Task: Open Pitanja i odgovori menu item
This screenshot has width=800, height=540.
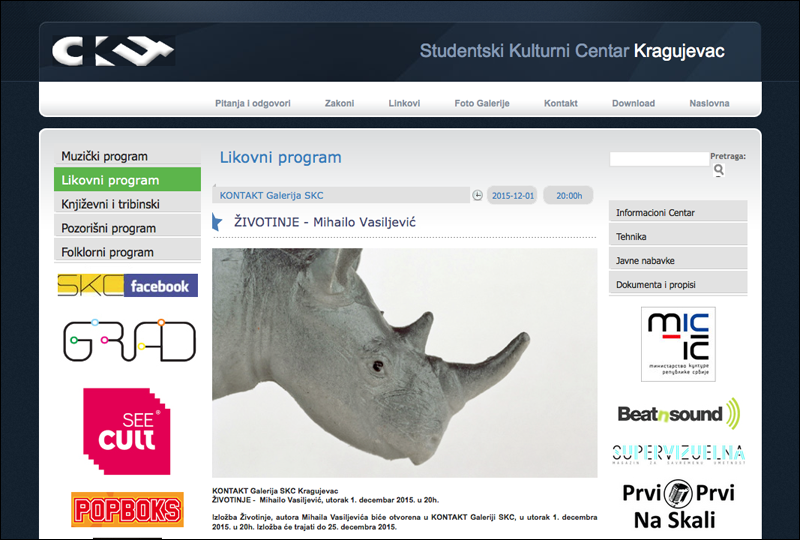Action: click(253, 103)
